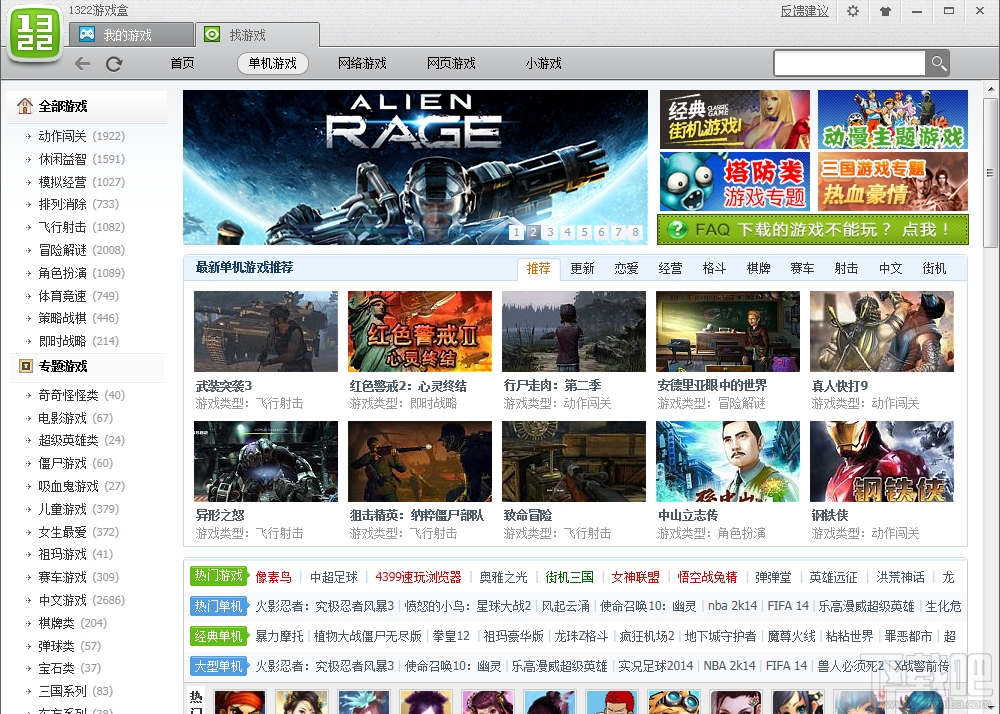The height and width of the screenshot is (714, 1000).
Task: Click the magnifier search icon
Action: click(938, 63)
